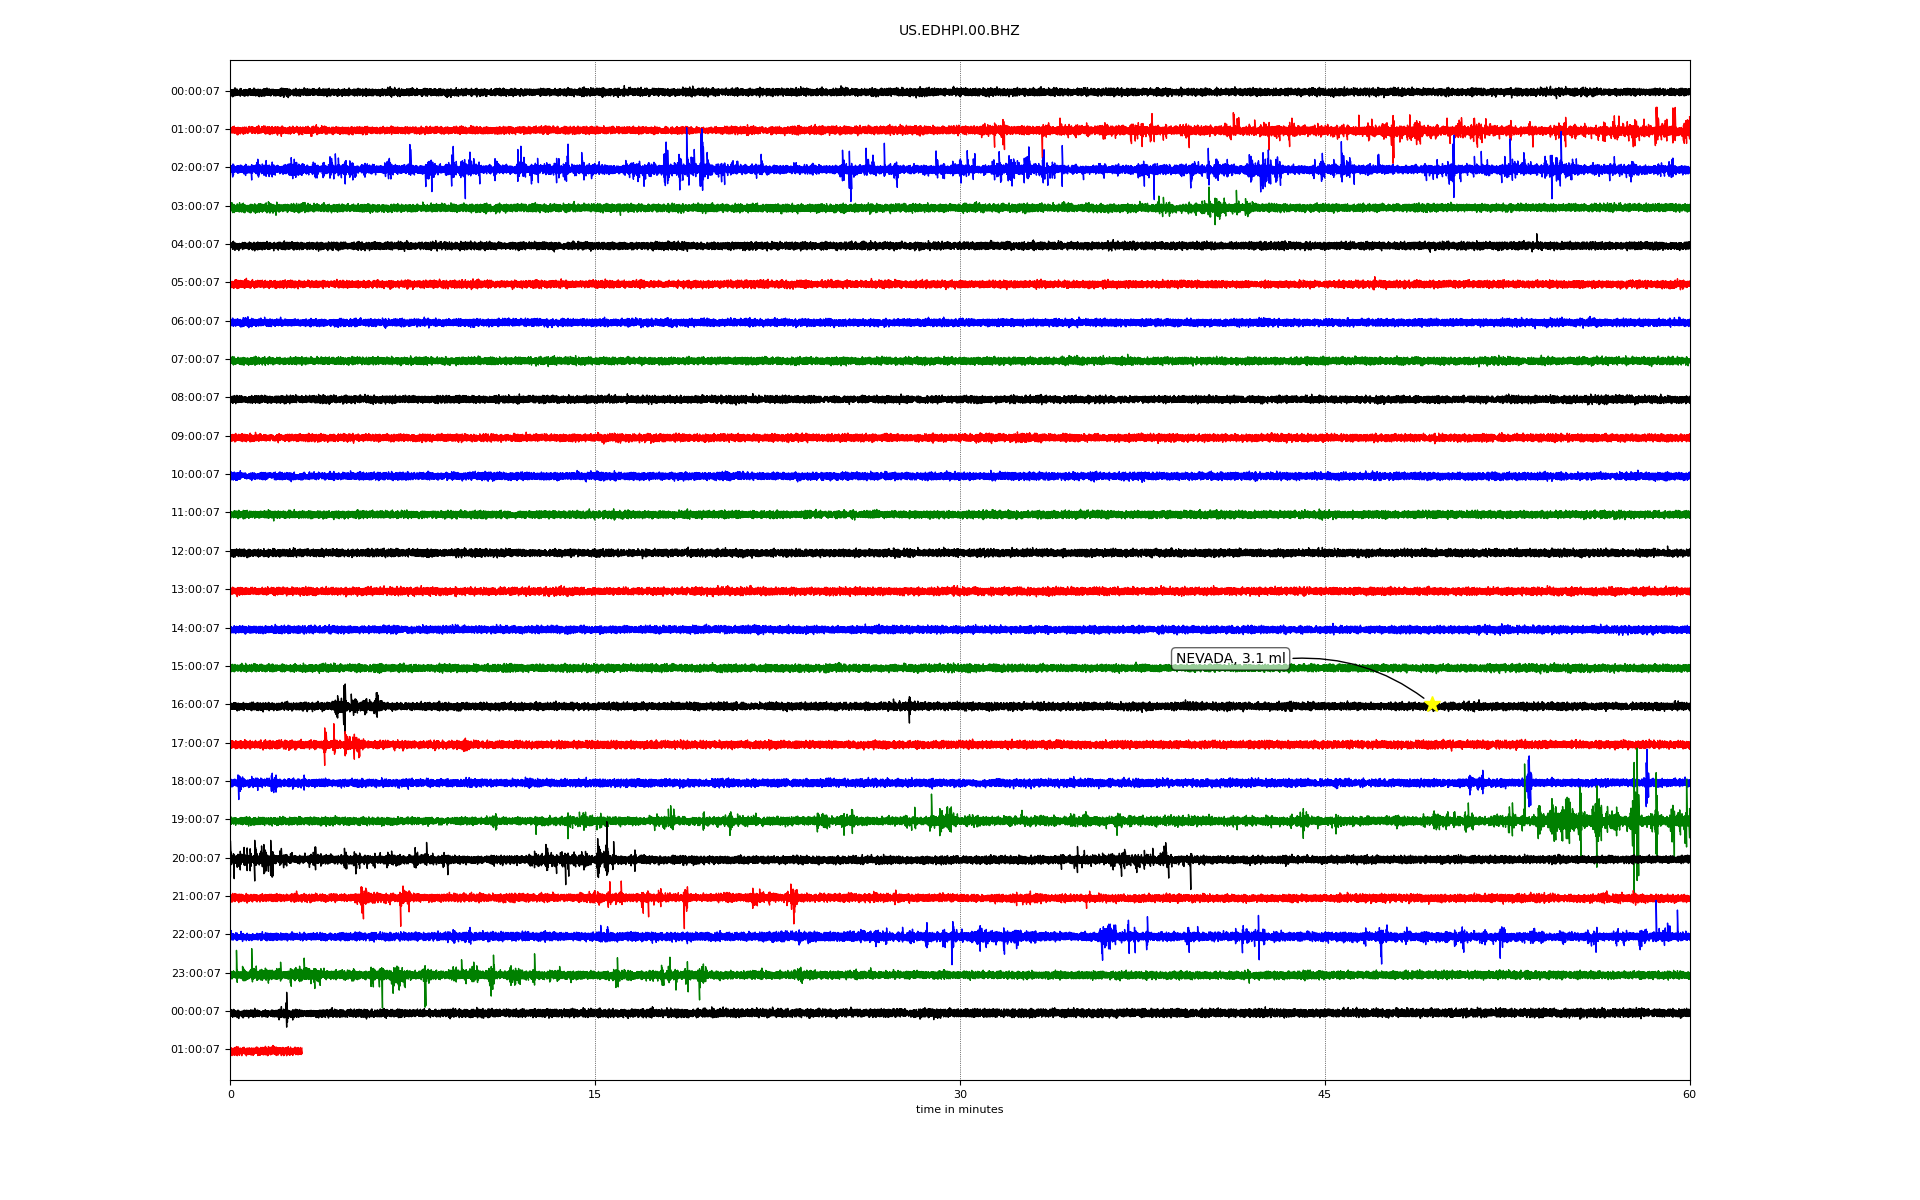Click the 16:00:07 time row label
1920x1200 pixels.
(195, 705)
